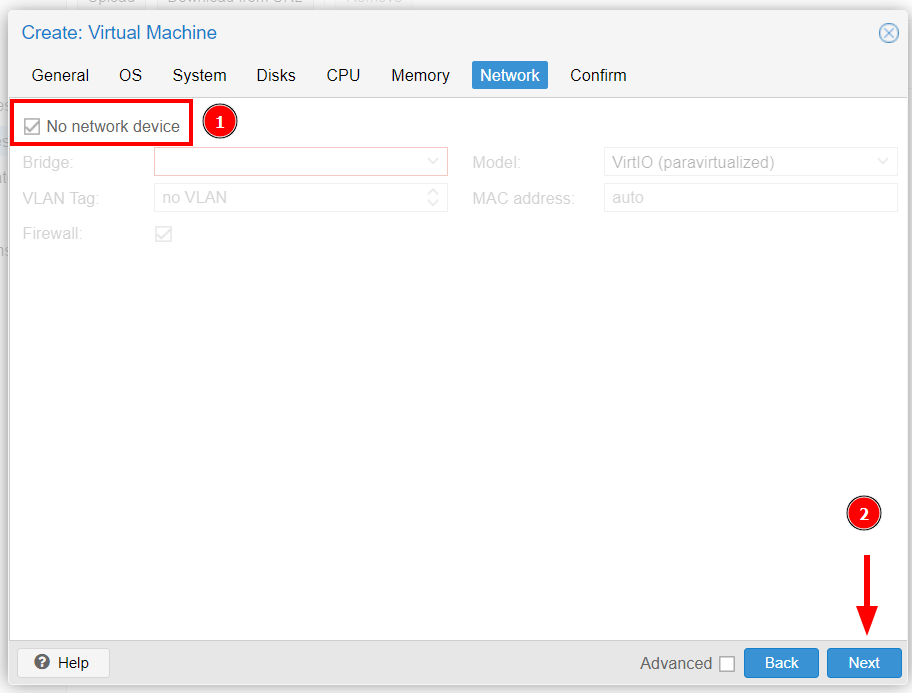Enable the Advanced options checkbox

[x=727, y=664]
